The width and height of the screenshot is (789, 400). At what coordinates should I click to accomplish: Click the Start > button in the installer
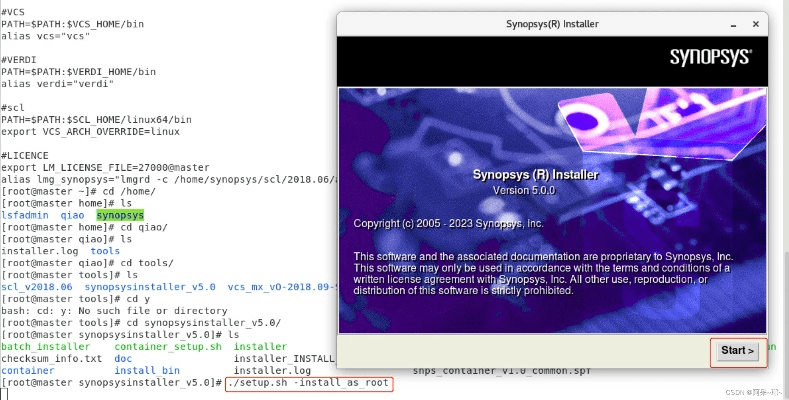pos(738,351)
